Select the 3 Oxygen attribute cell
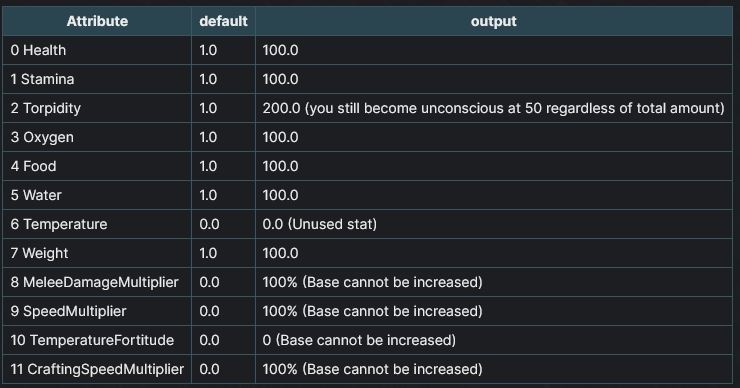 click(x=97, y=137)
